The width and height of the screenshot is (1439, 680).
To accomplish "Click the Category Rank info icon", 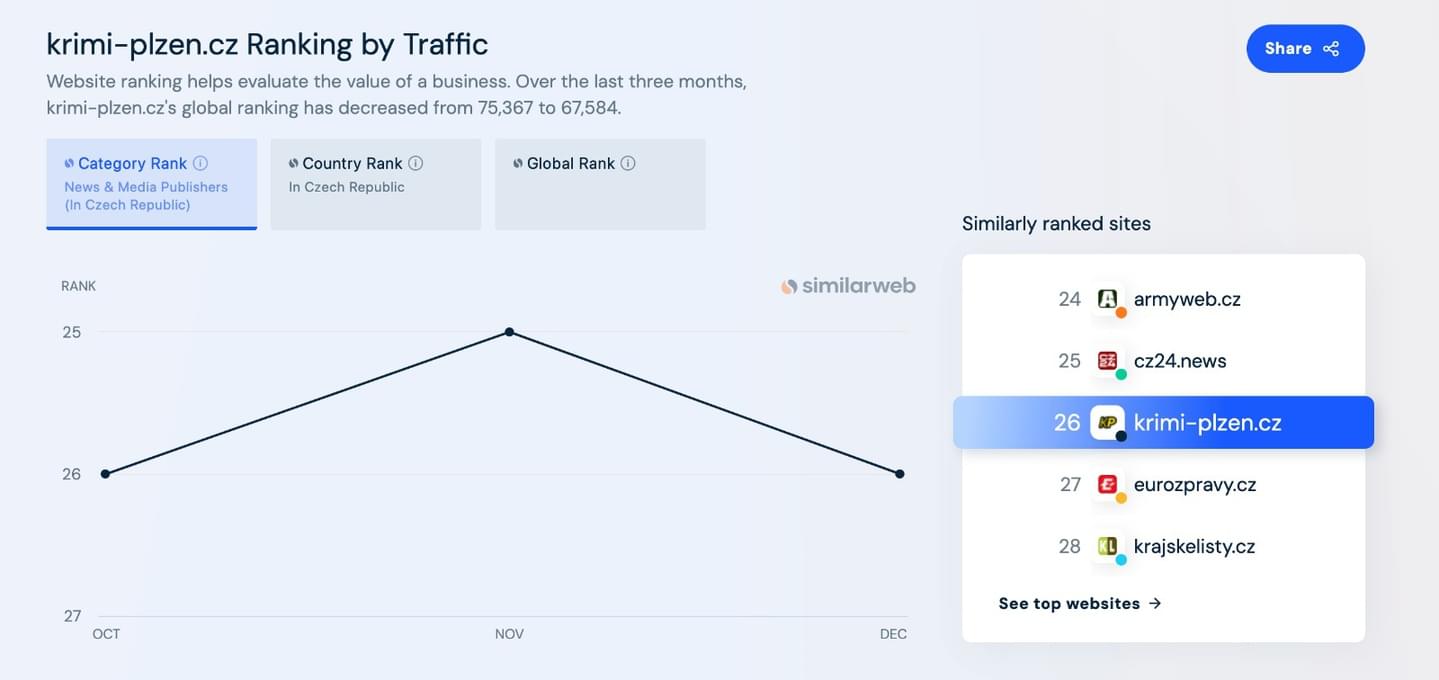I will coord(200,163).
